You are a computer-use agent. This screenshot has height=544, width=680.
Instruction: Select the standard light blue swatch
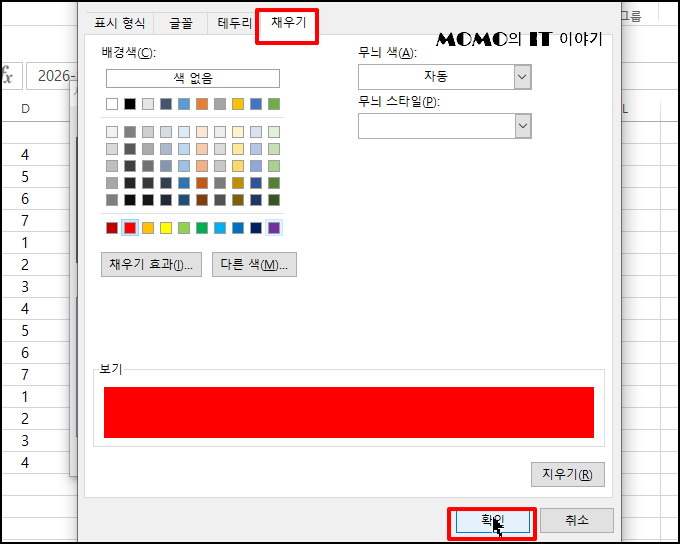pos(220,228)
